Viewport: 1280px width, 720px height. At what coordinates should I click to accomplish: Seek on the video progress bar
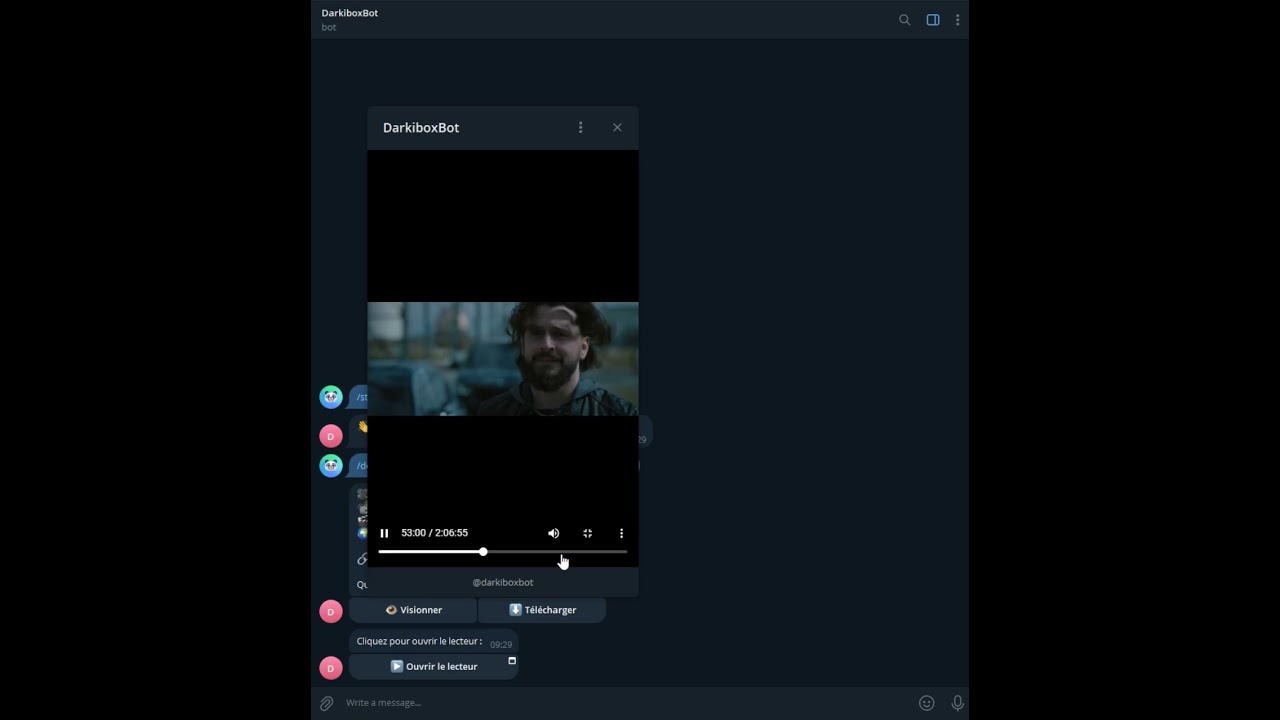tap(503, 552)
